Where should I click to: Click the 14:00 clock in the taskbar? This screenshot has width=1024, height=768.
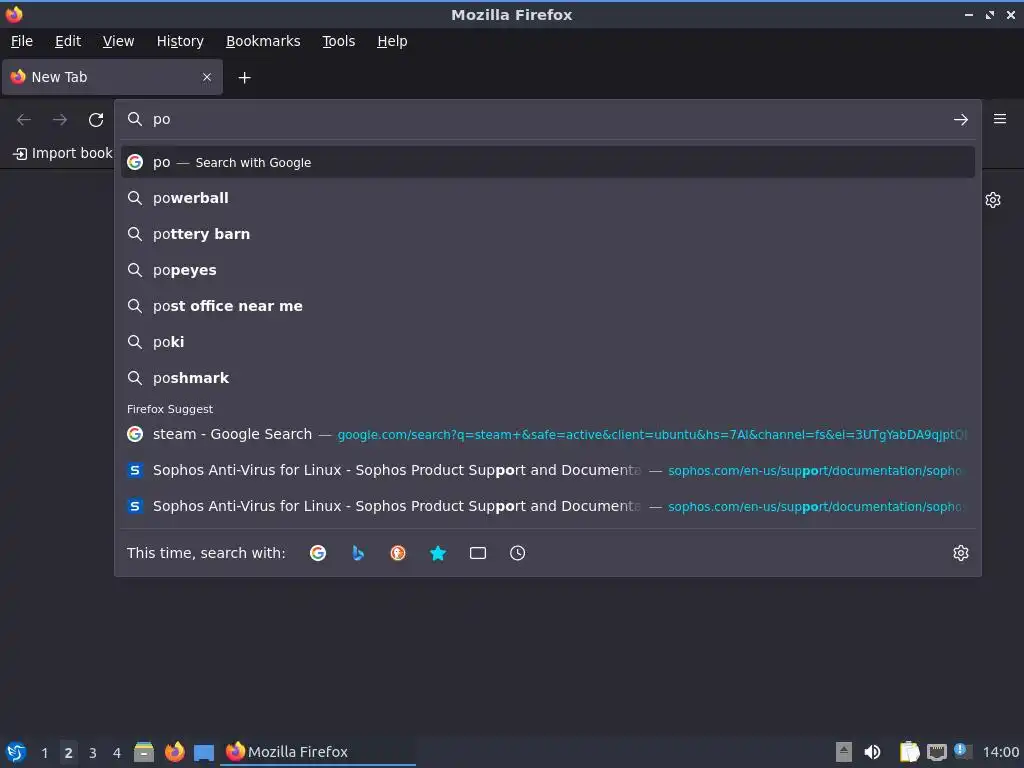(x=1000, y=753)
